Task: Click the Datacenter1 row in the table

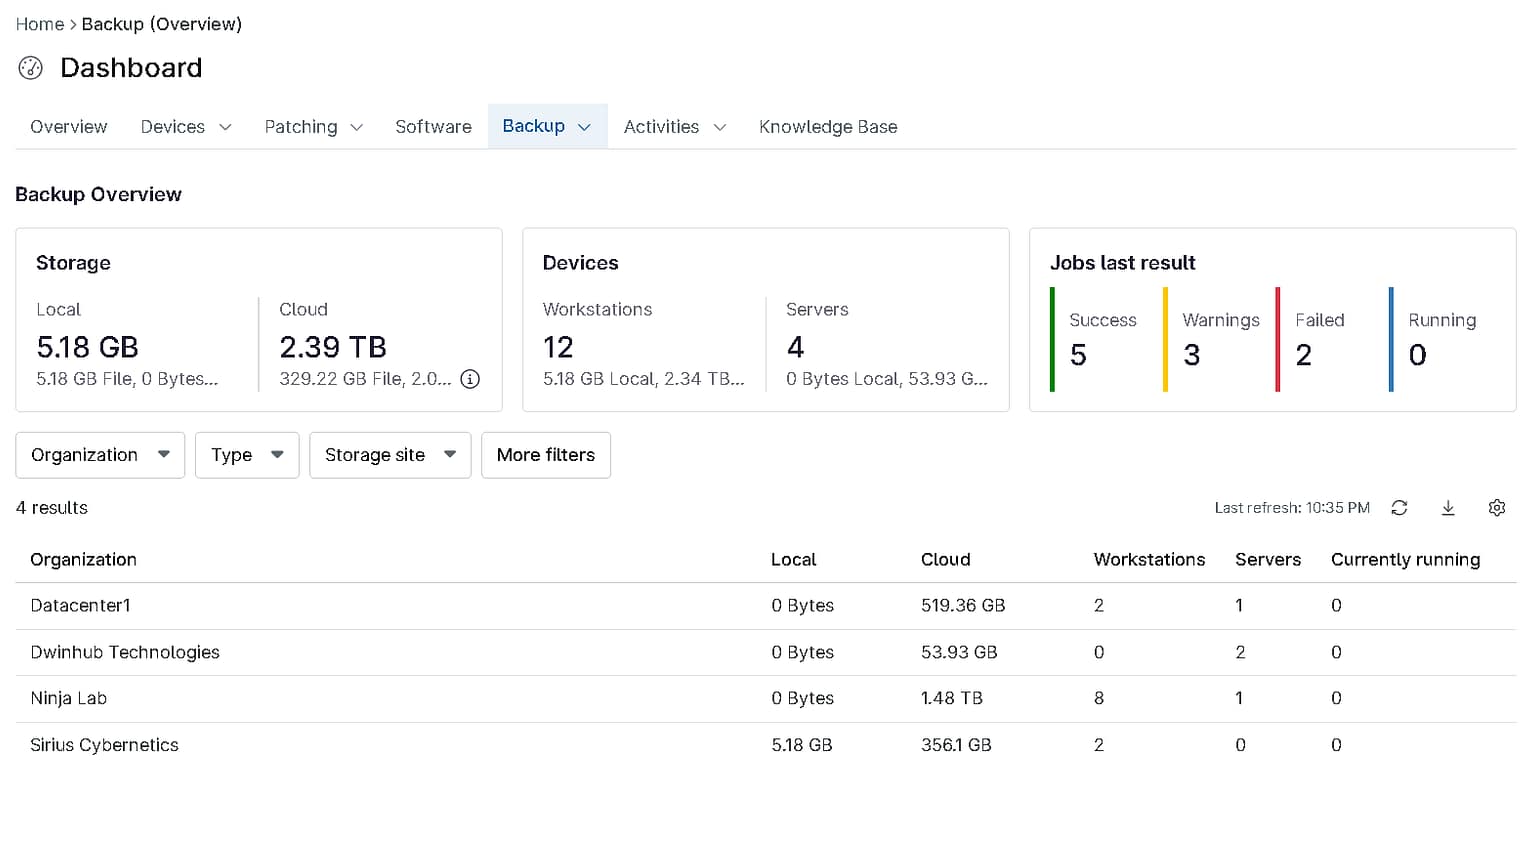Action: pyautogui.click(x=80, y=605)
